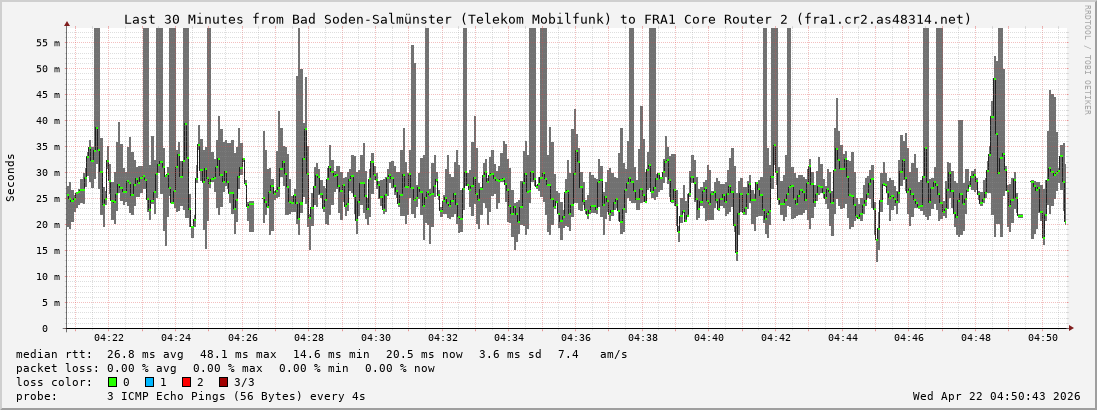The image size is (1097, 410).
Task: Click the 30 m y-axis label
Action: click(48, 172)
